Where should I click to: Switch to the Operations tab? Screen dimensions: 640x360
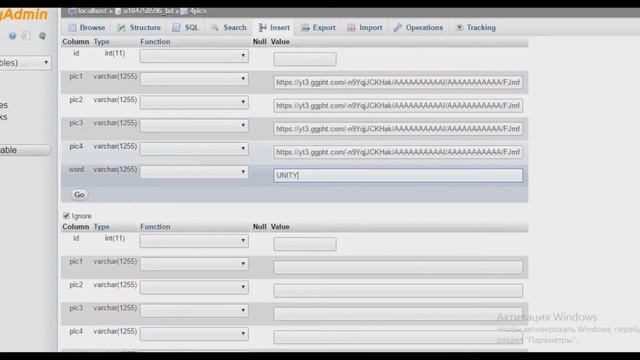[x=418, y=28]
